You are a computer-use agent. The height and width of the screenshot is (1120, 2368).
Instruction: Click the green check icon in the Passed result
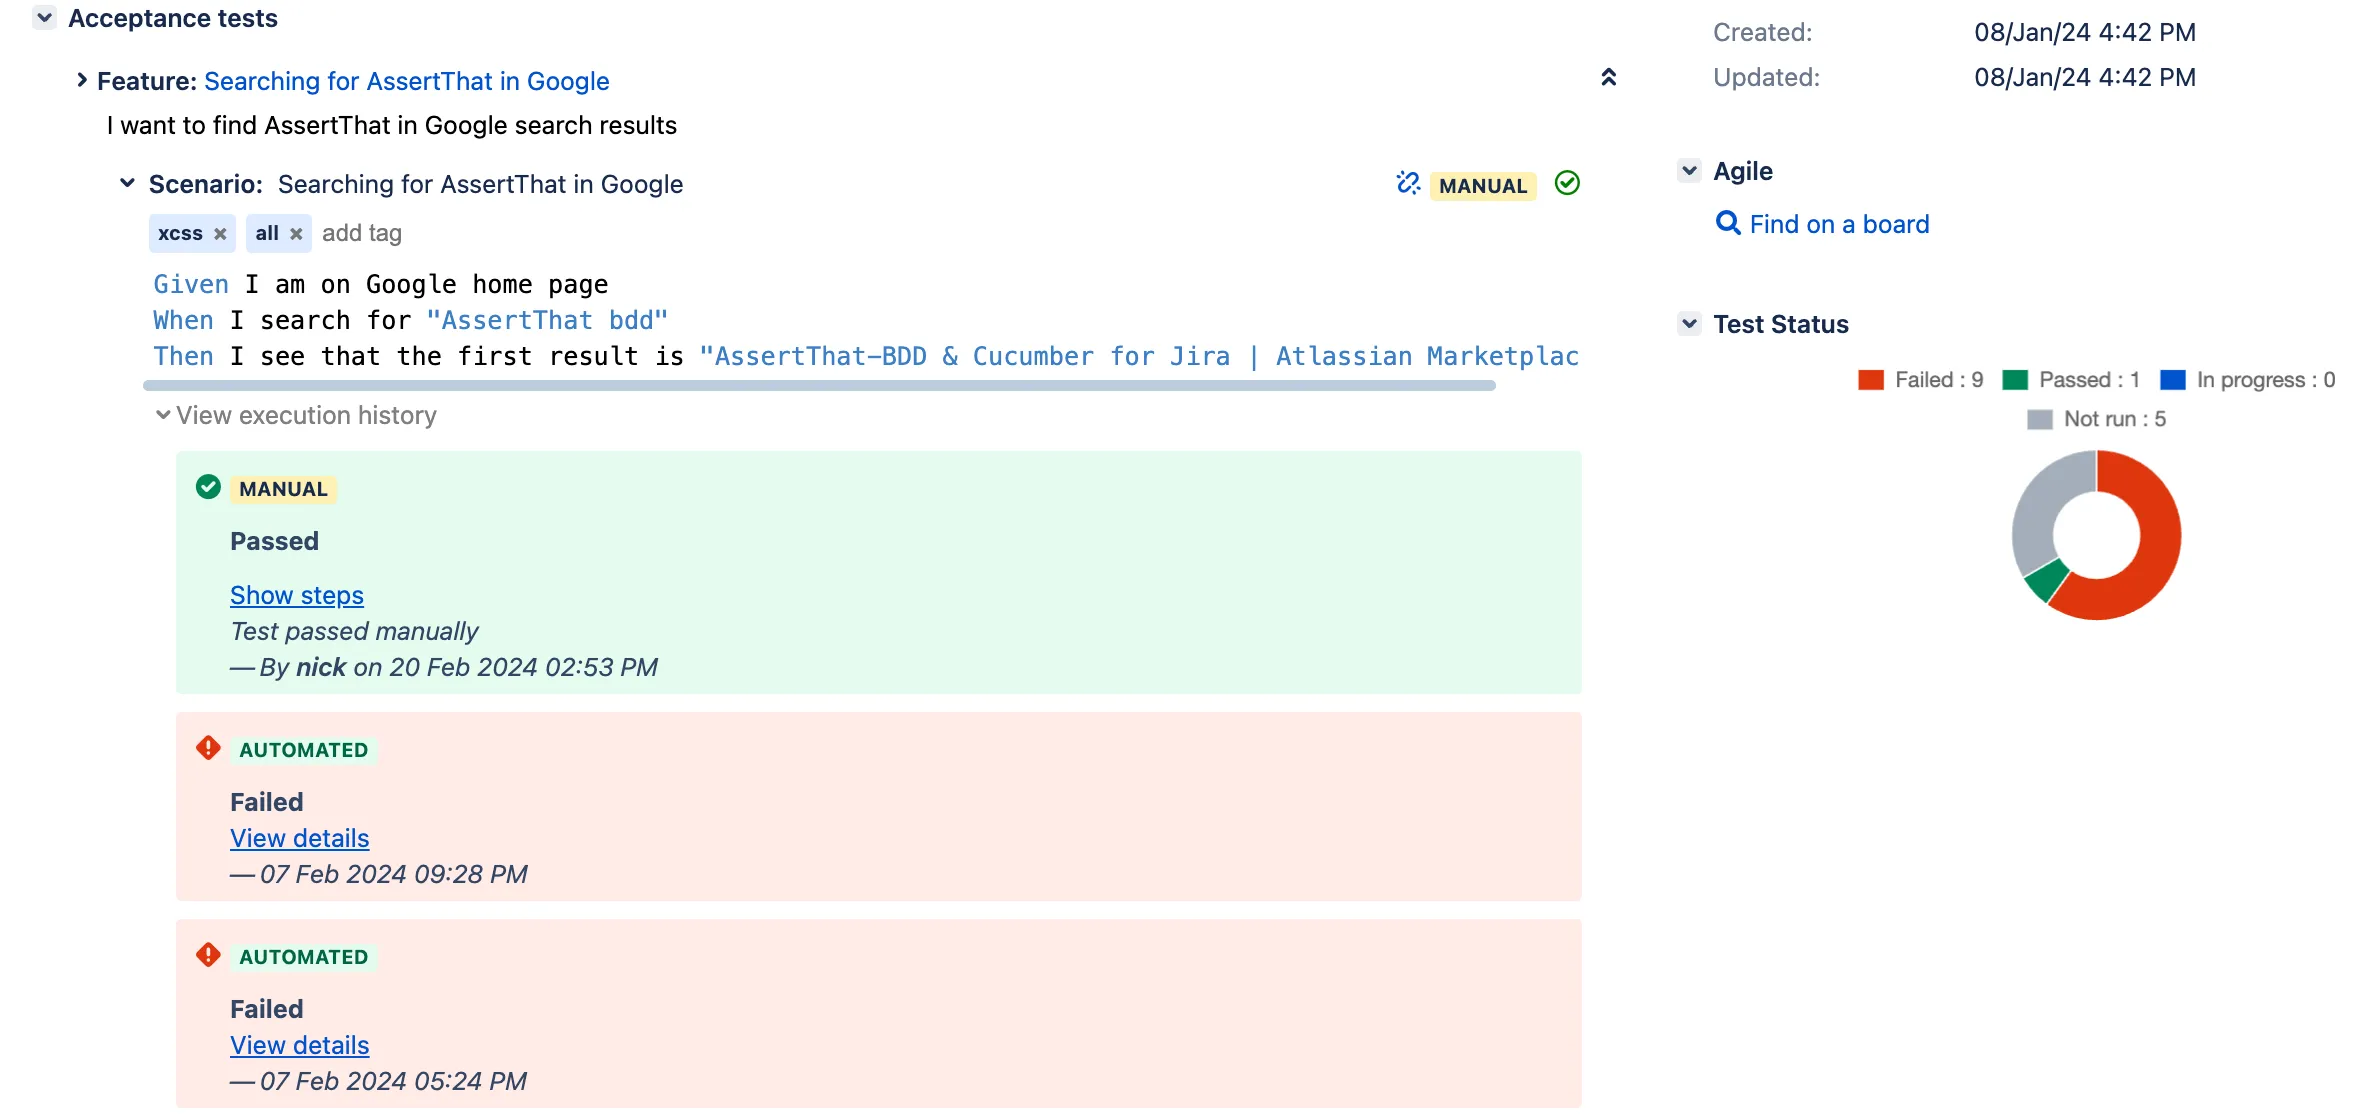pos(208,487)
